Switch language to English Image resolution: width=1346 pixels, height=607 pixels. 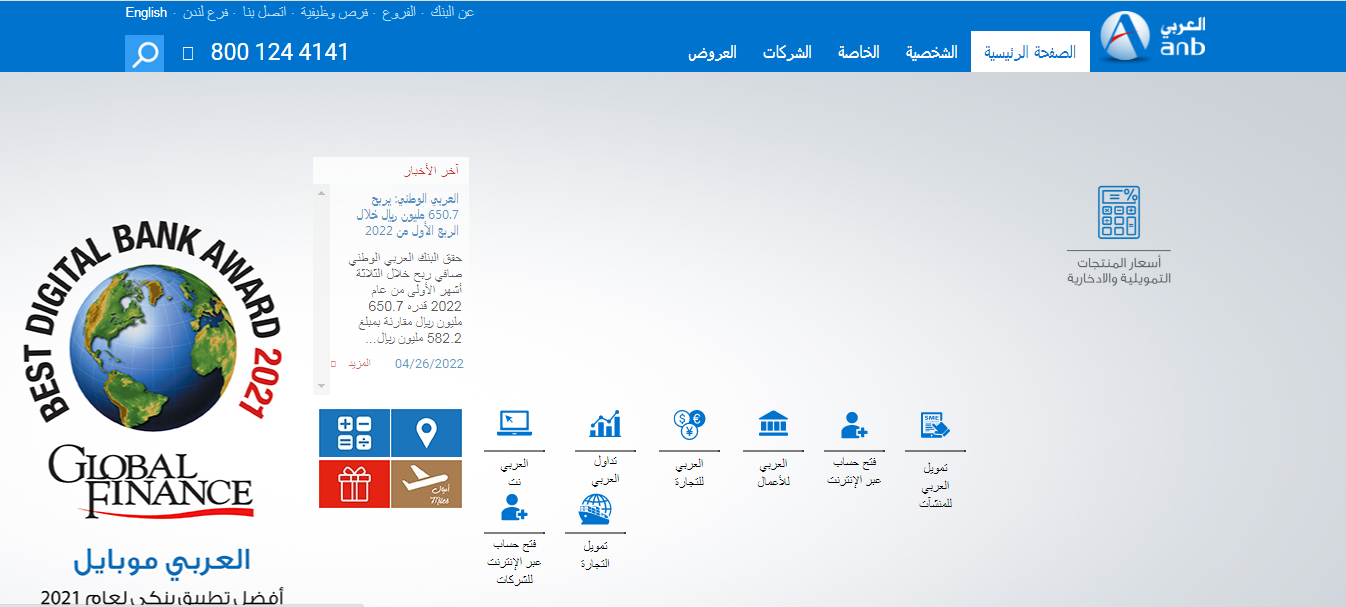(x=146, y=13)
